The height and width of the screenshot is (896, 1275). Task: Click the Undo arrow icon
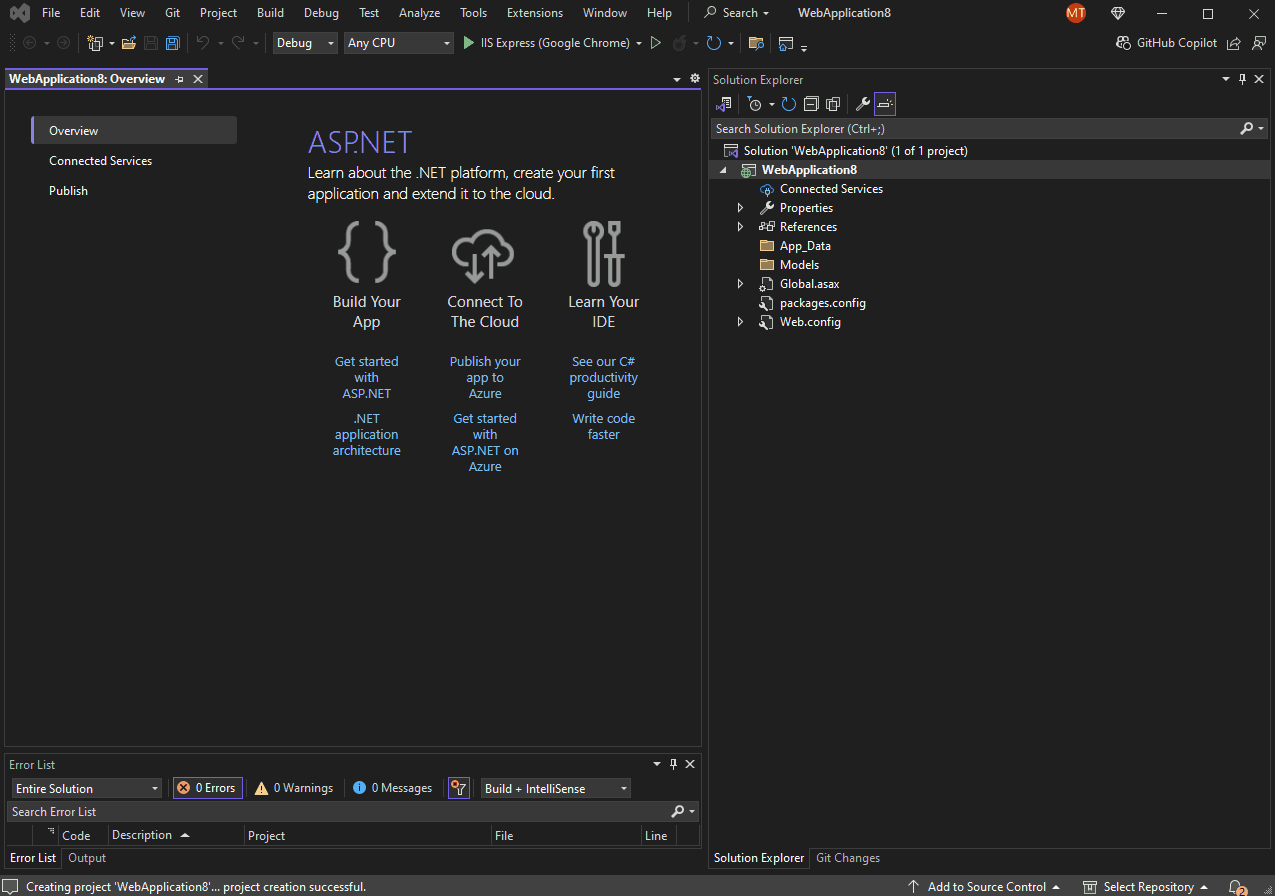click(203, 43)
